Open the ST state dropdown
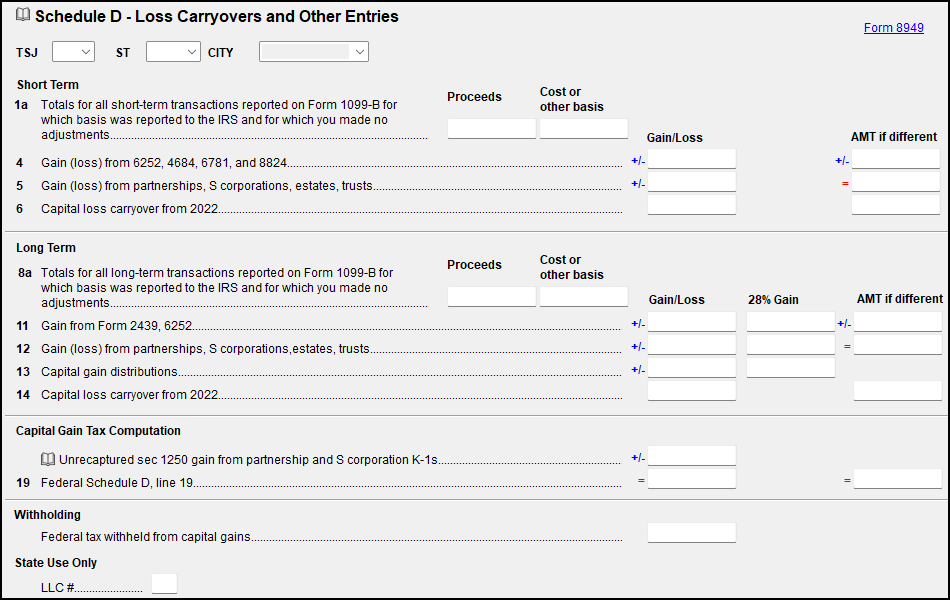 [173, 52]
